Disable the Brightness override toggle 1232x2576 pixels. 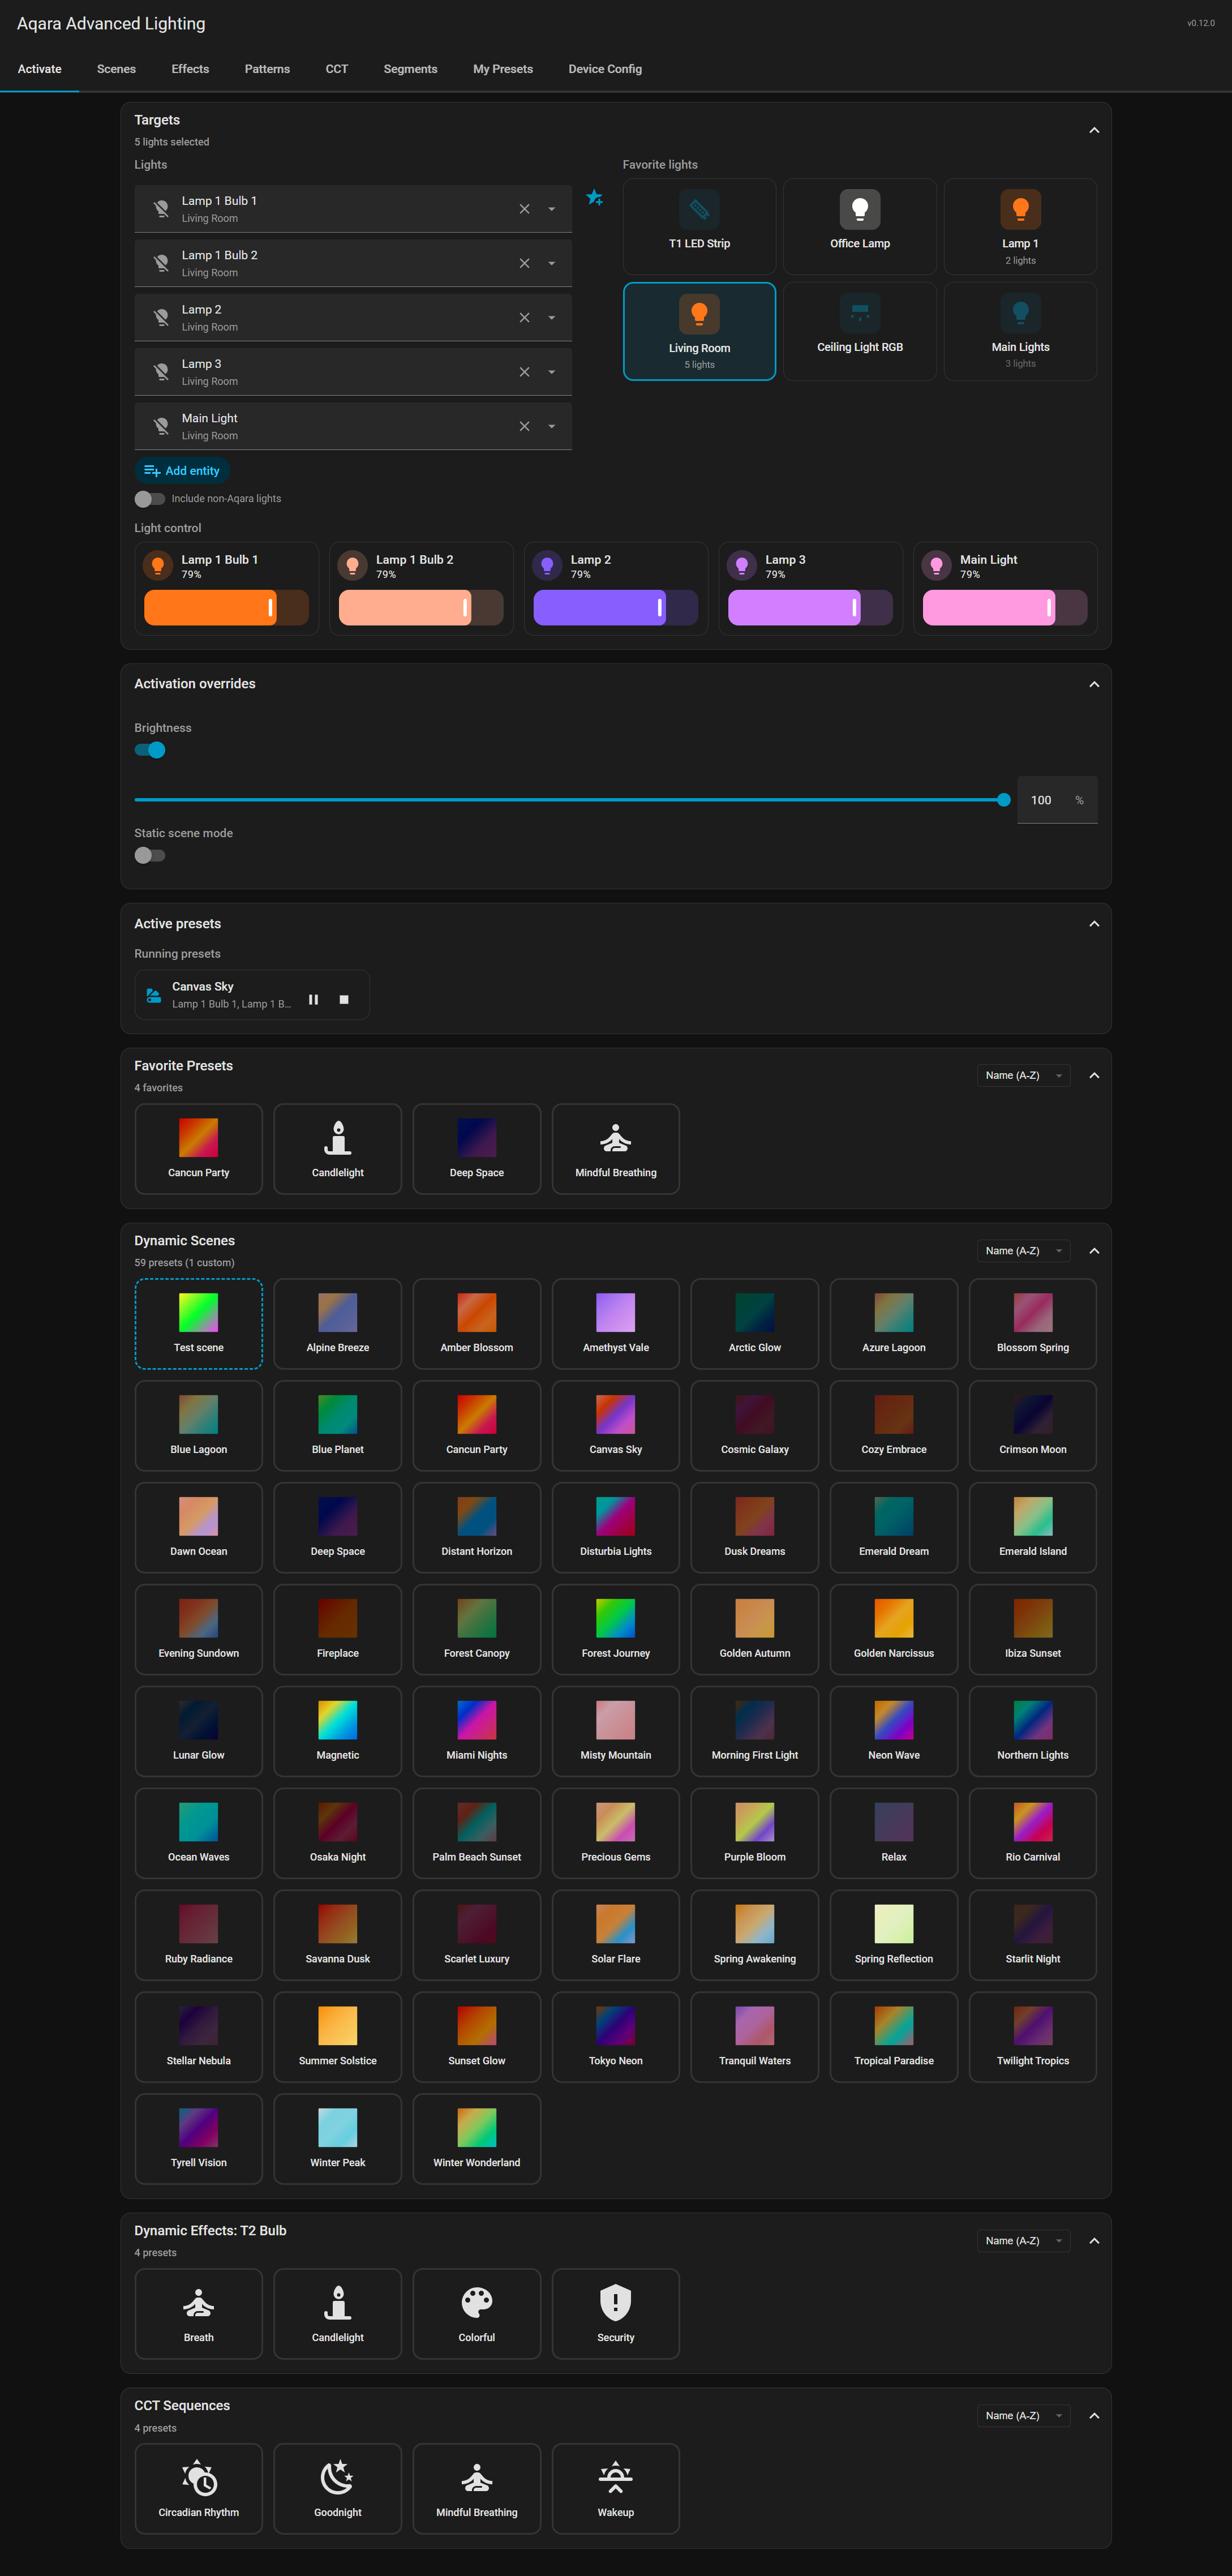pos(150,750)
